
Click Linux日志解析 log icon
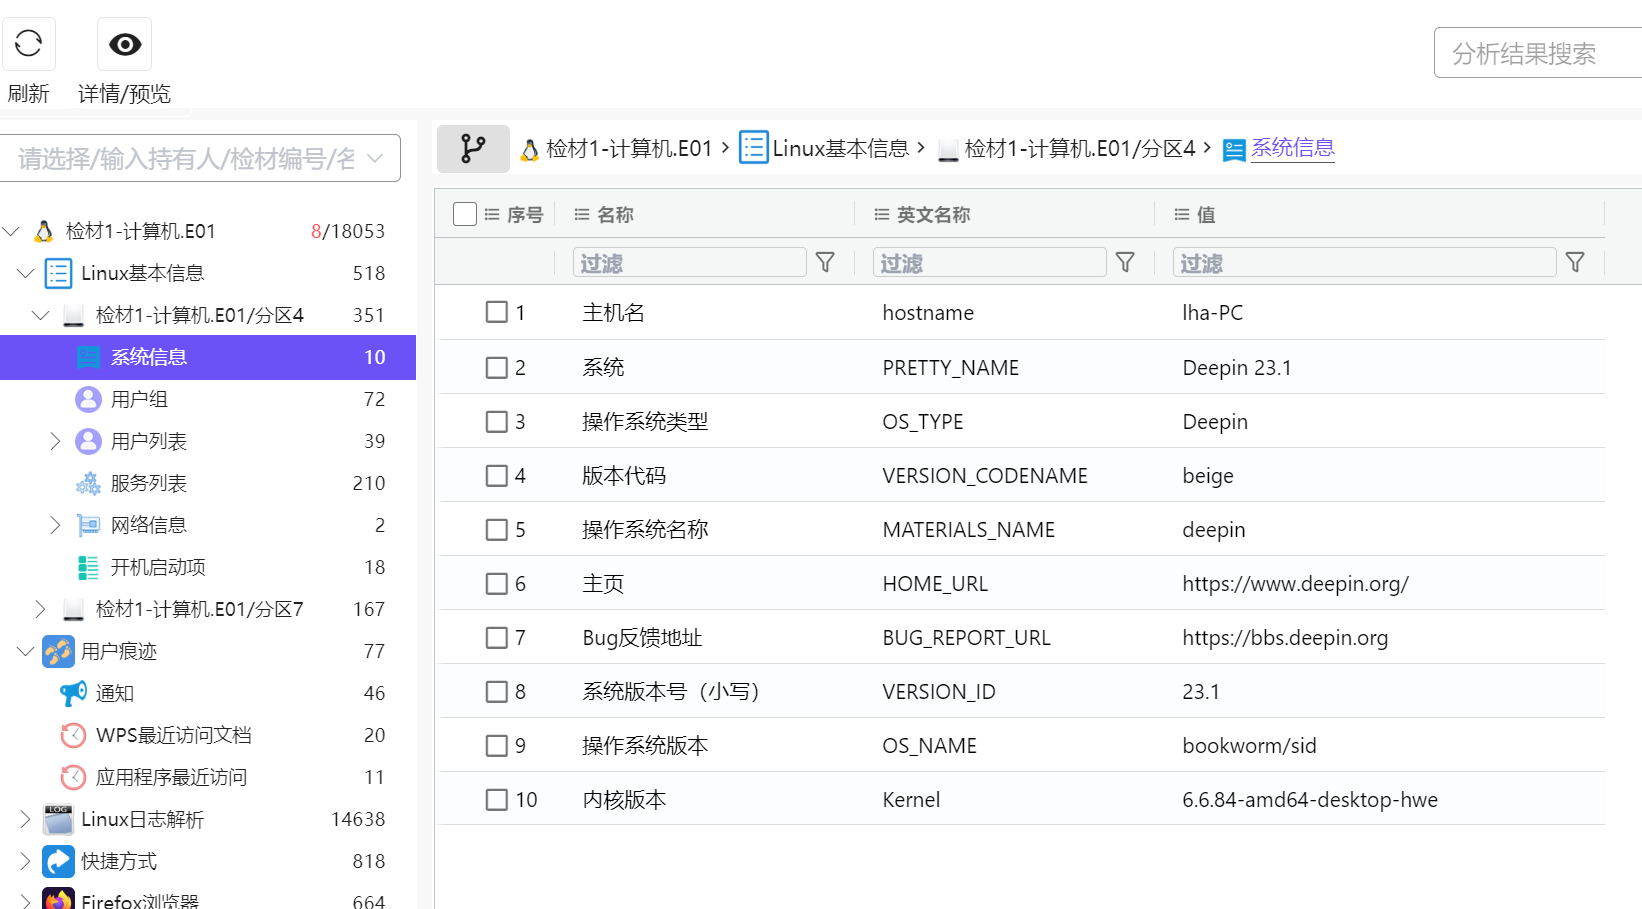pyautogui.click(x=58, y=819)
